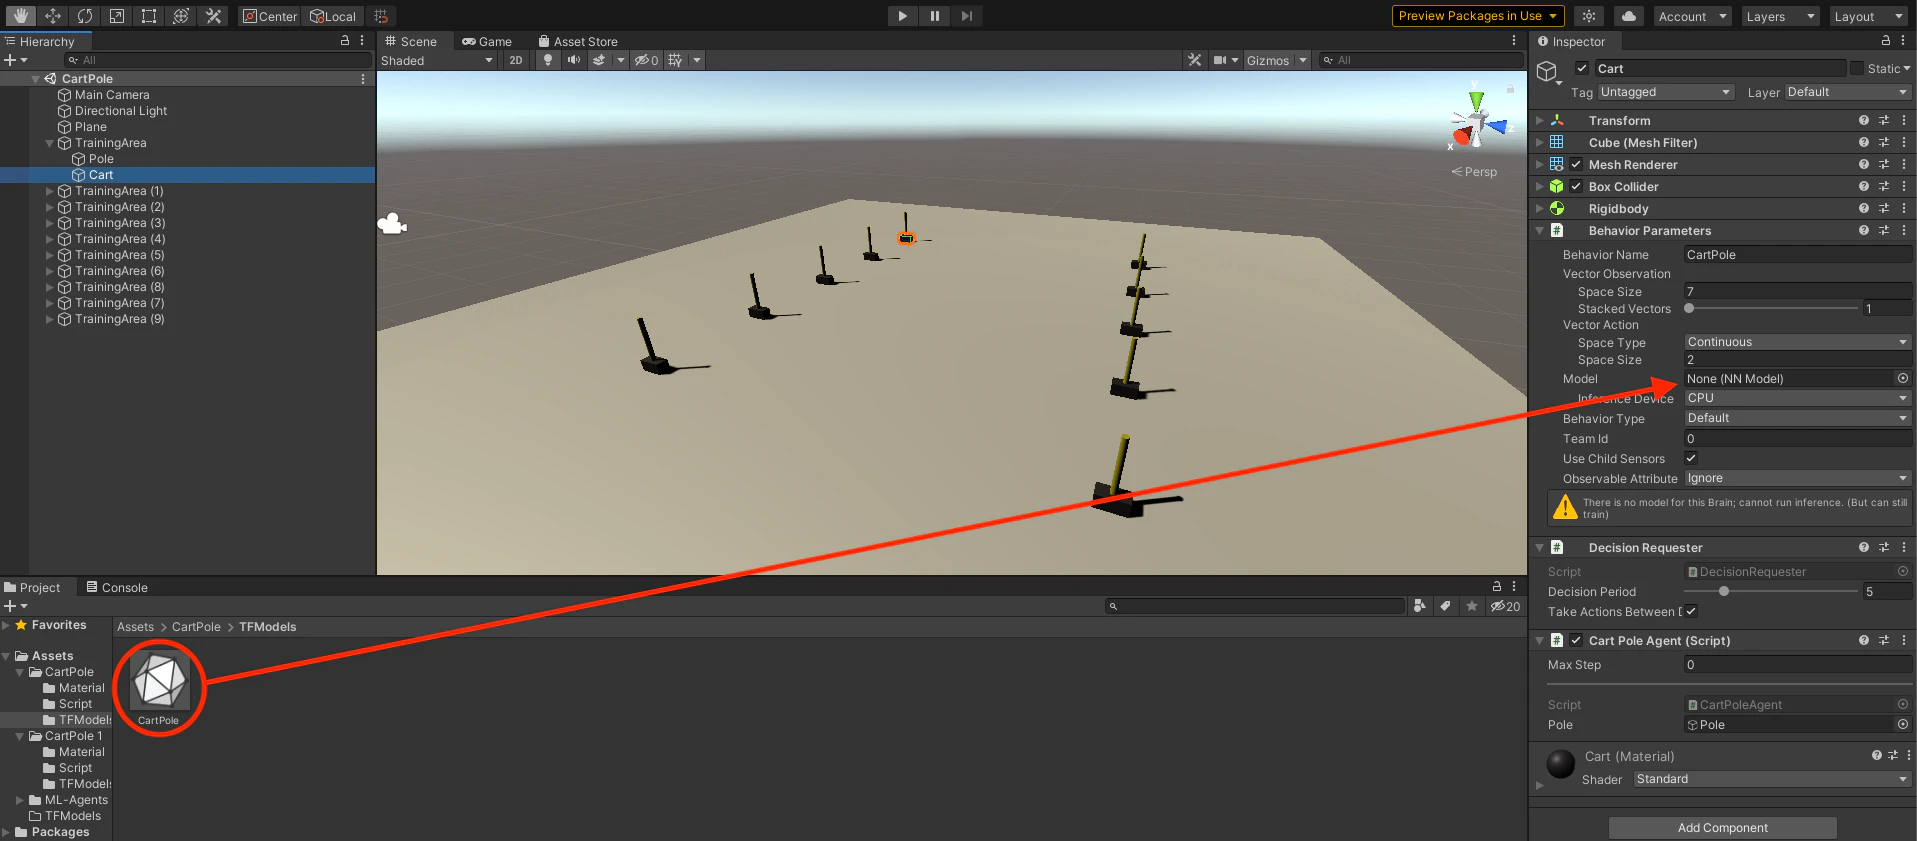Image resolution: width=1917 pixels, height=841 pixels.
Task: Select the Rect transform tool
Action: (x=149, y=16)
